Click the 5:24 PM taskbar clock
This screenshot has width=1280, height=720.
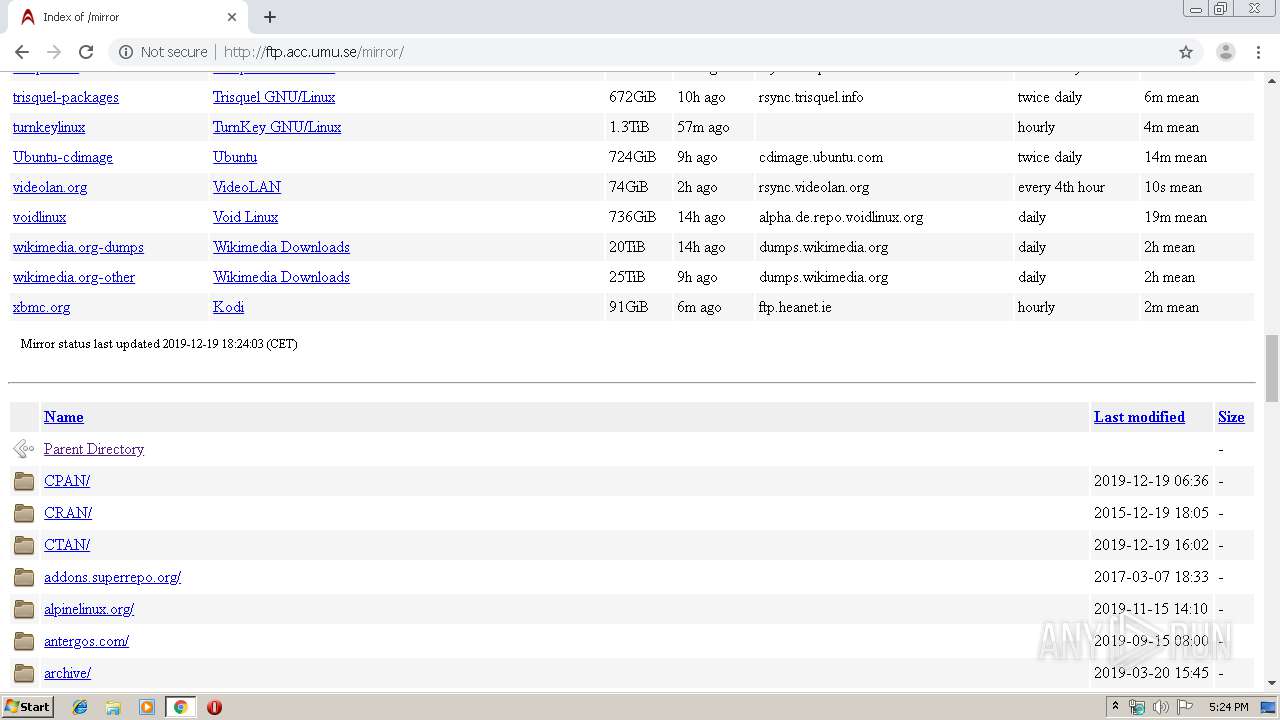point(1228,707)
